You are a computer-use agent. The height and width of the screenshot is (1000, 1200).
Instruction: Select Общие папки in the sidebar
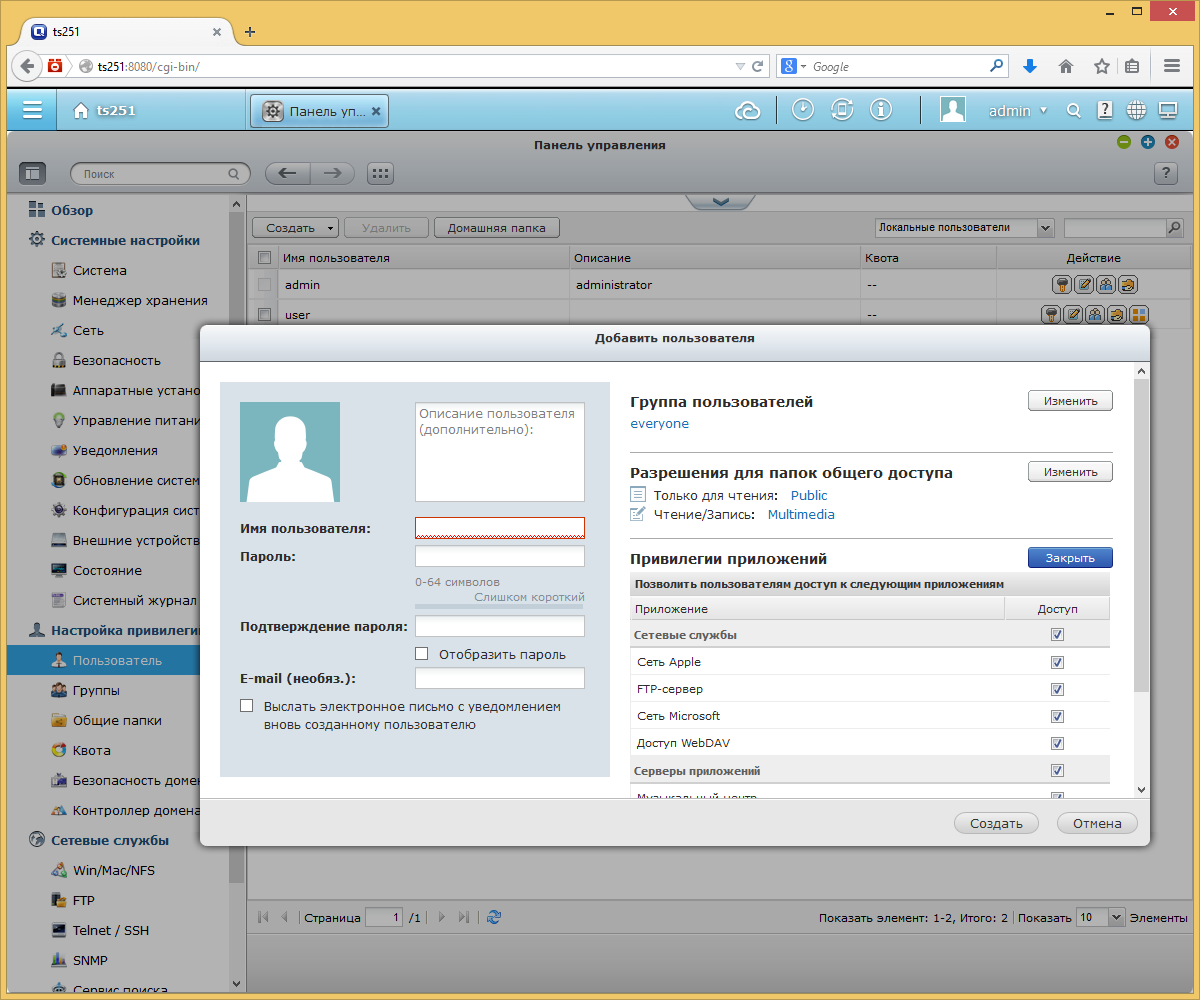117,720
